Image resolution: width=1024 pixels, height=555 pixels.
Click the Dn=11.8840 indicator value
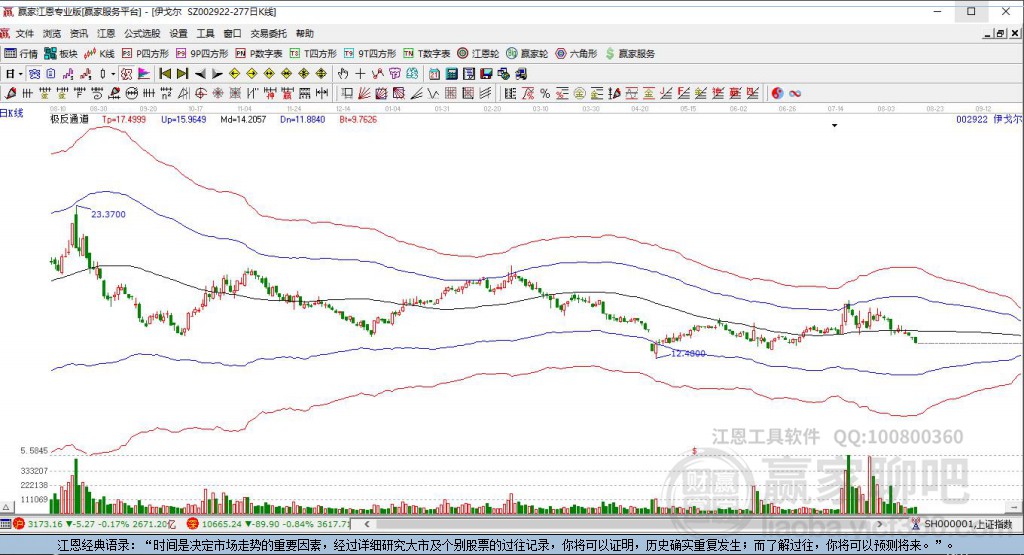point(302,119)
